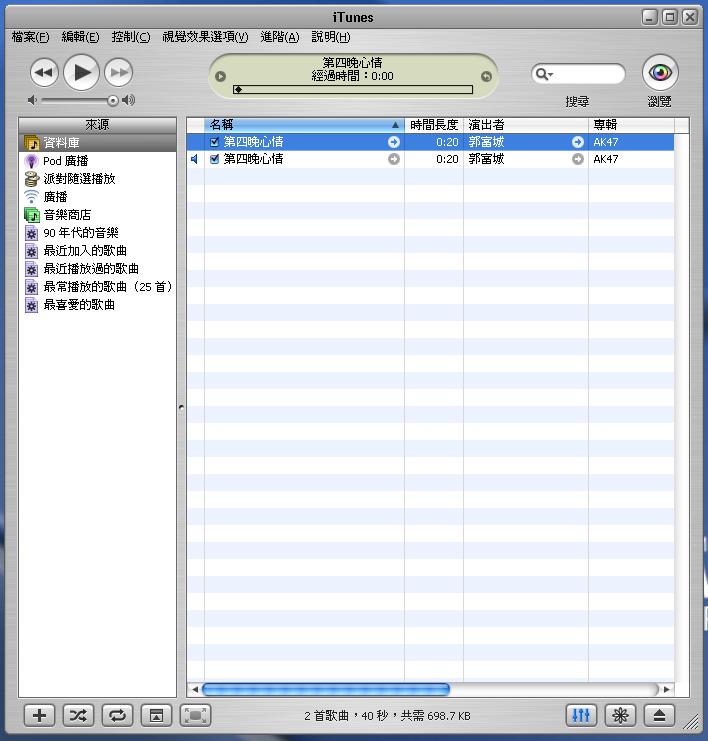708x741 pixels.
Task: Skip to the next track
Action: pos(118,71)
